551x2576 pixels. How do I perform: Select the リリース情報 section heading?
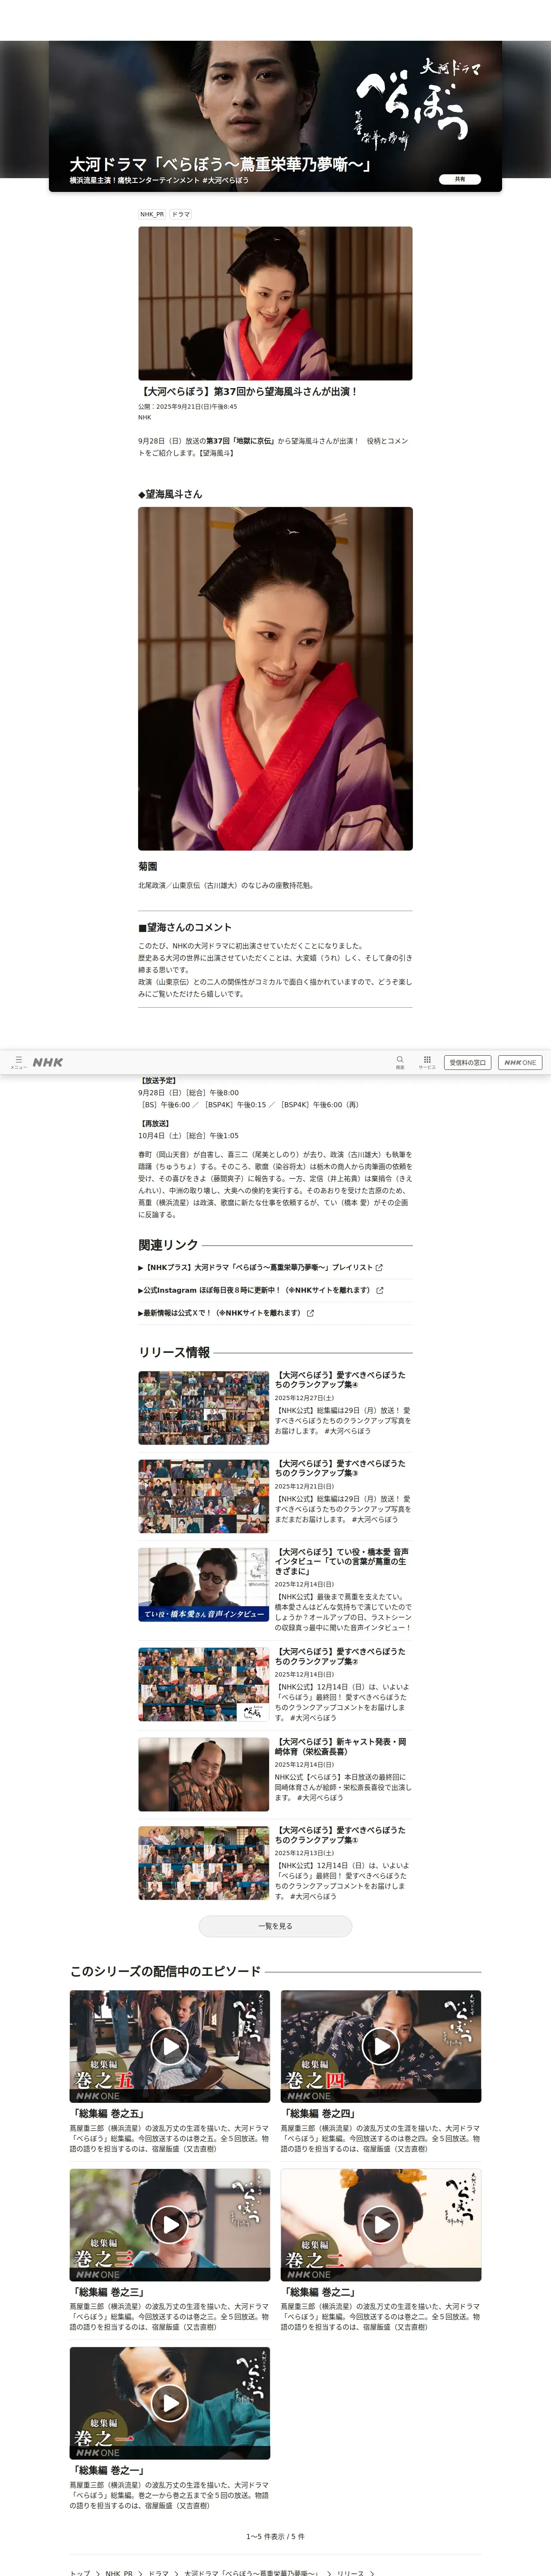pos(174,1352)
